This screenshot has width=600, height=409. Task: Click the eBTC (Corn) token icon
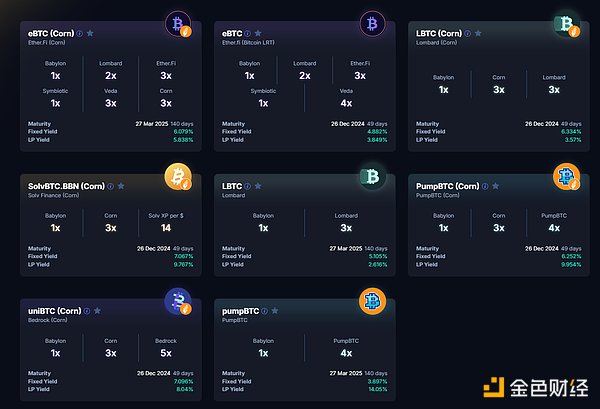(x=177, y=22)
